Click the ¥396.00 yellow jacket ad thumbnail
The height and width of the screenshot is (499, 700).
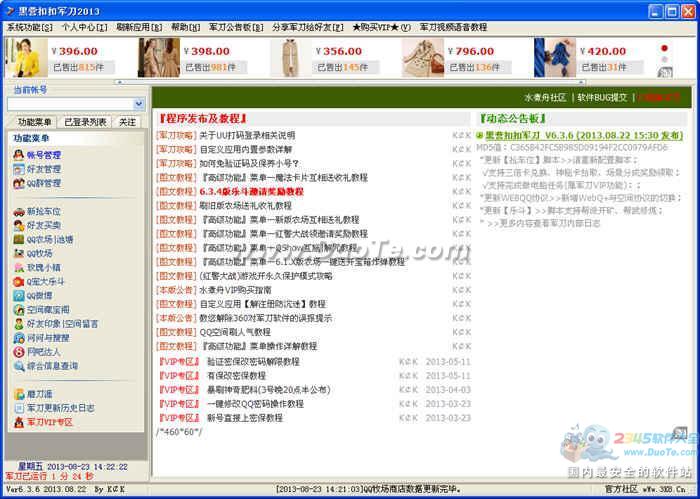coord(26,58)
